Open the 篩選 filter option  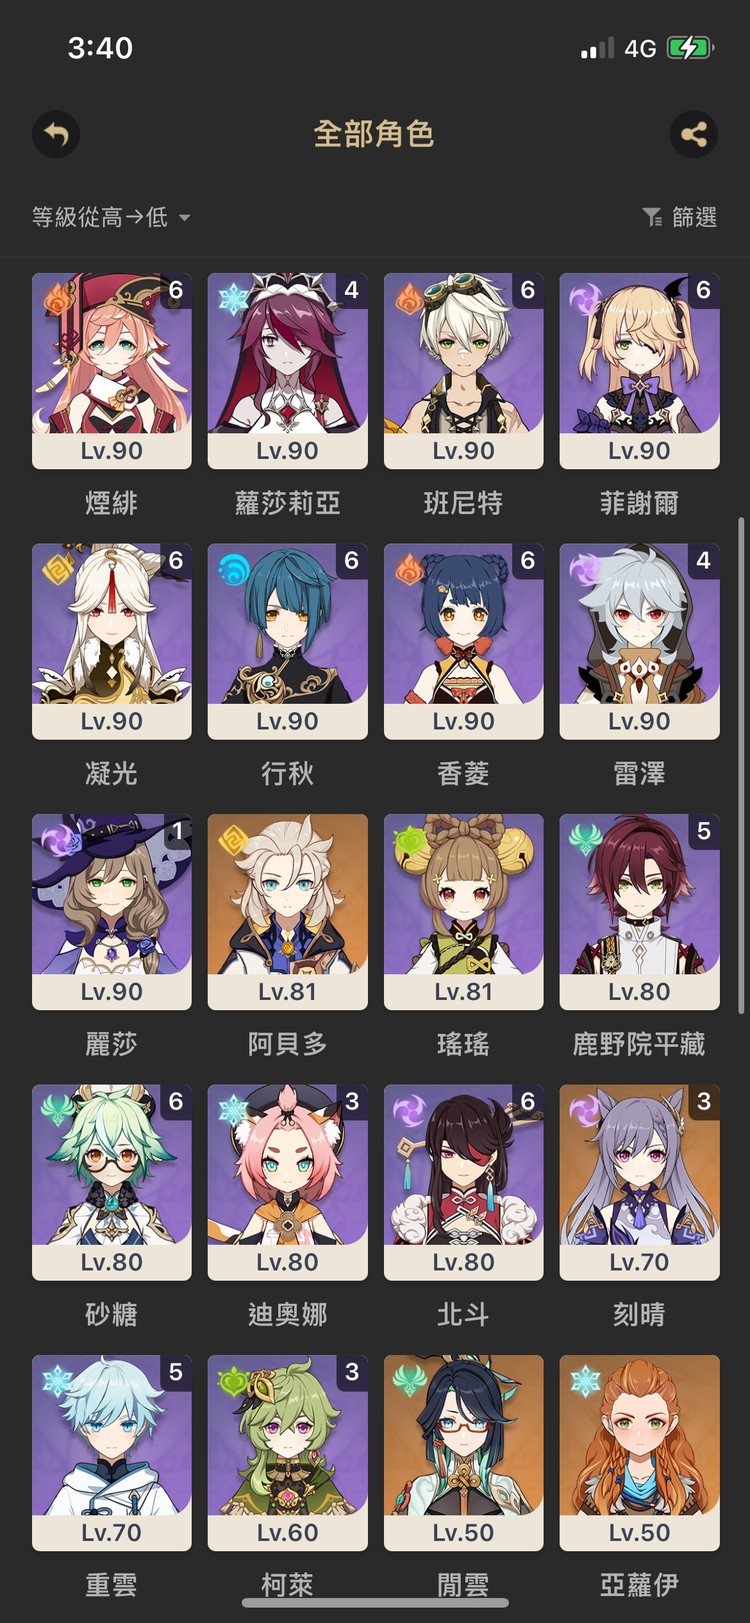tap(680, 217)
